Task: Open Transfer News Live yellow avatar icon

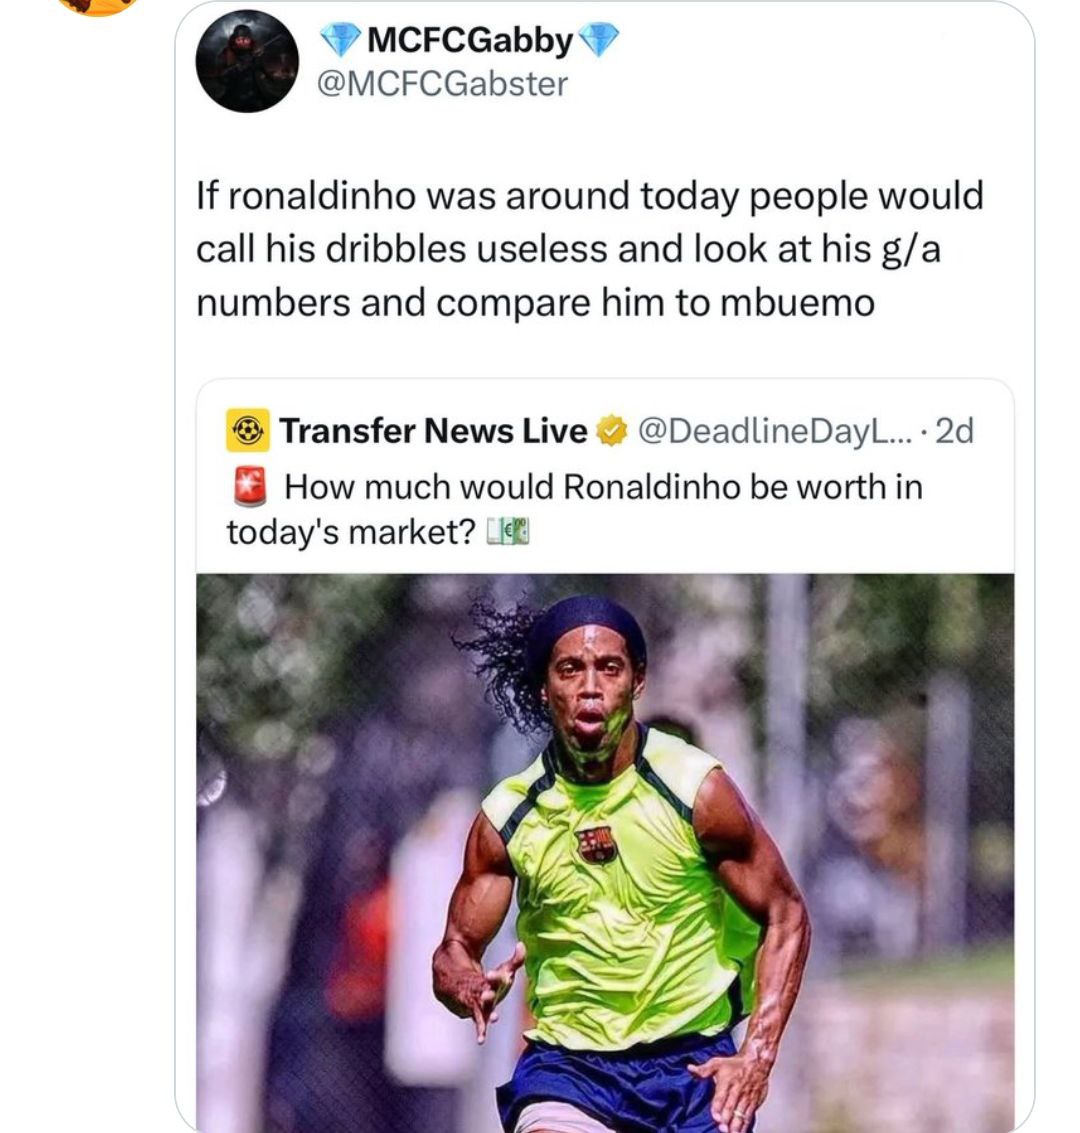Action: pos(247,431)
